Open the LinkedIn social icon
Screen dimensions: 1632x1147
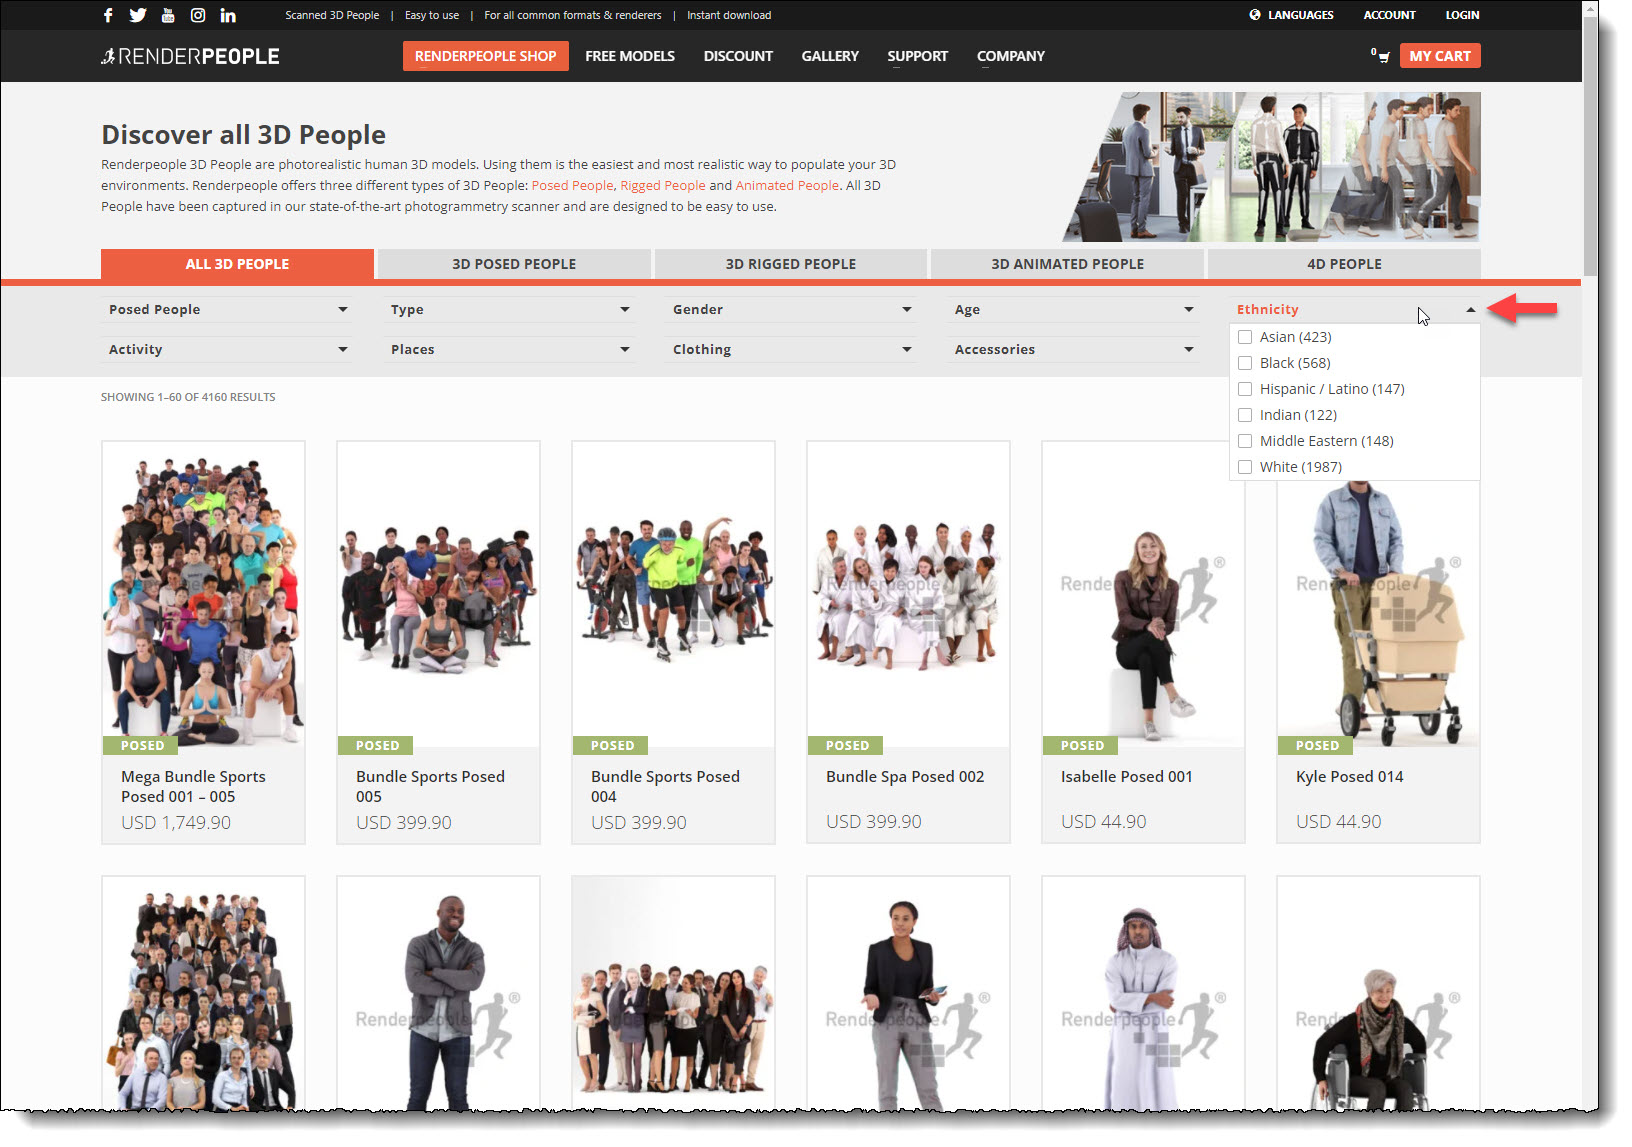pyautogui.click(x=228, y=15)
